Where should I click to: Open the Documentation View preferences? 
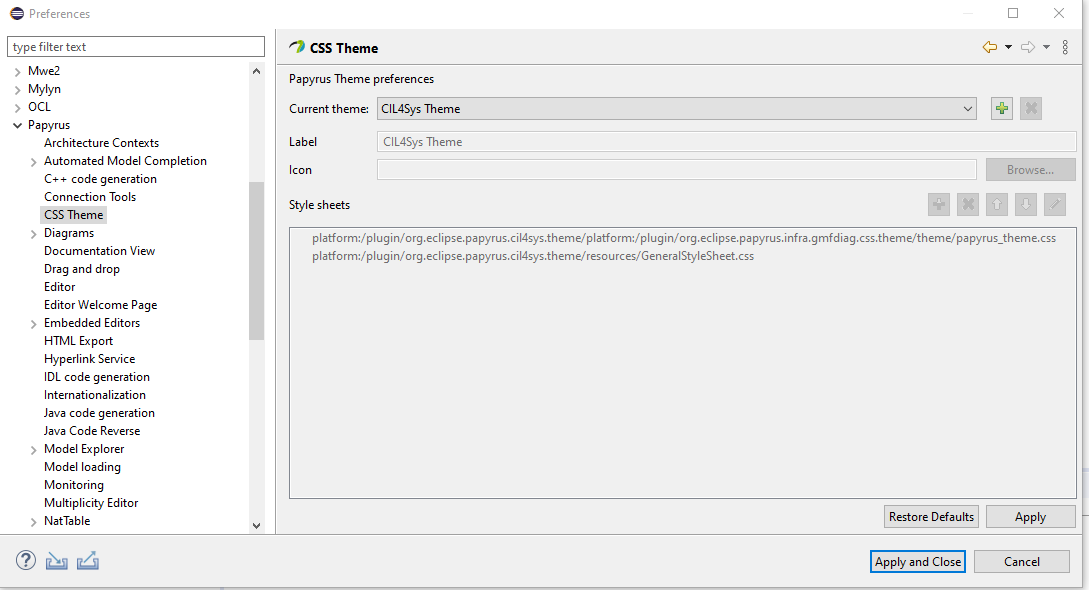point(99,251)
